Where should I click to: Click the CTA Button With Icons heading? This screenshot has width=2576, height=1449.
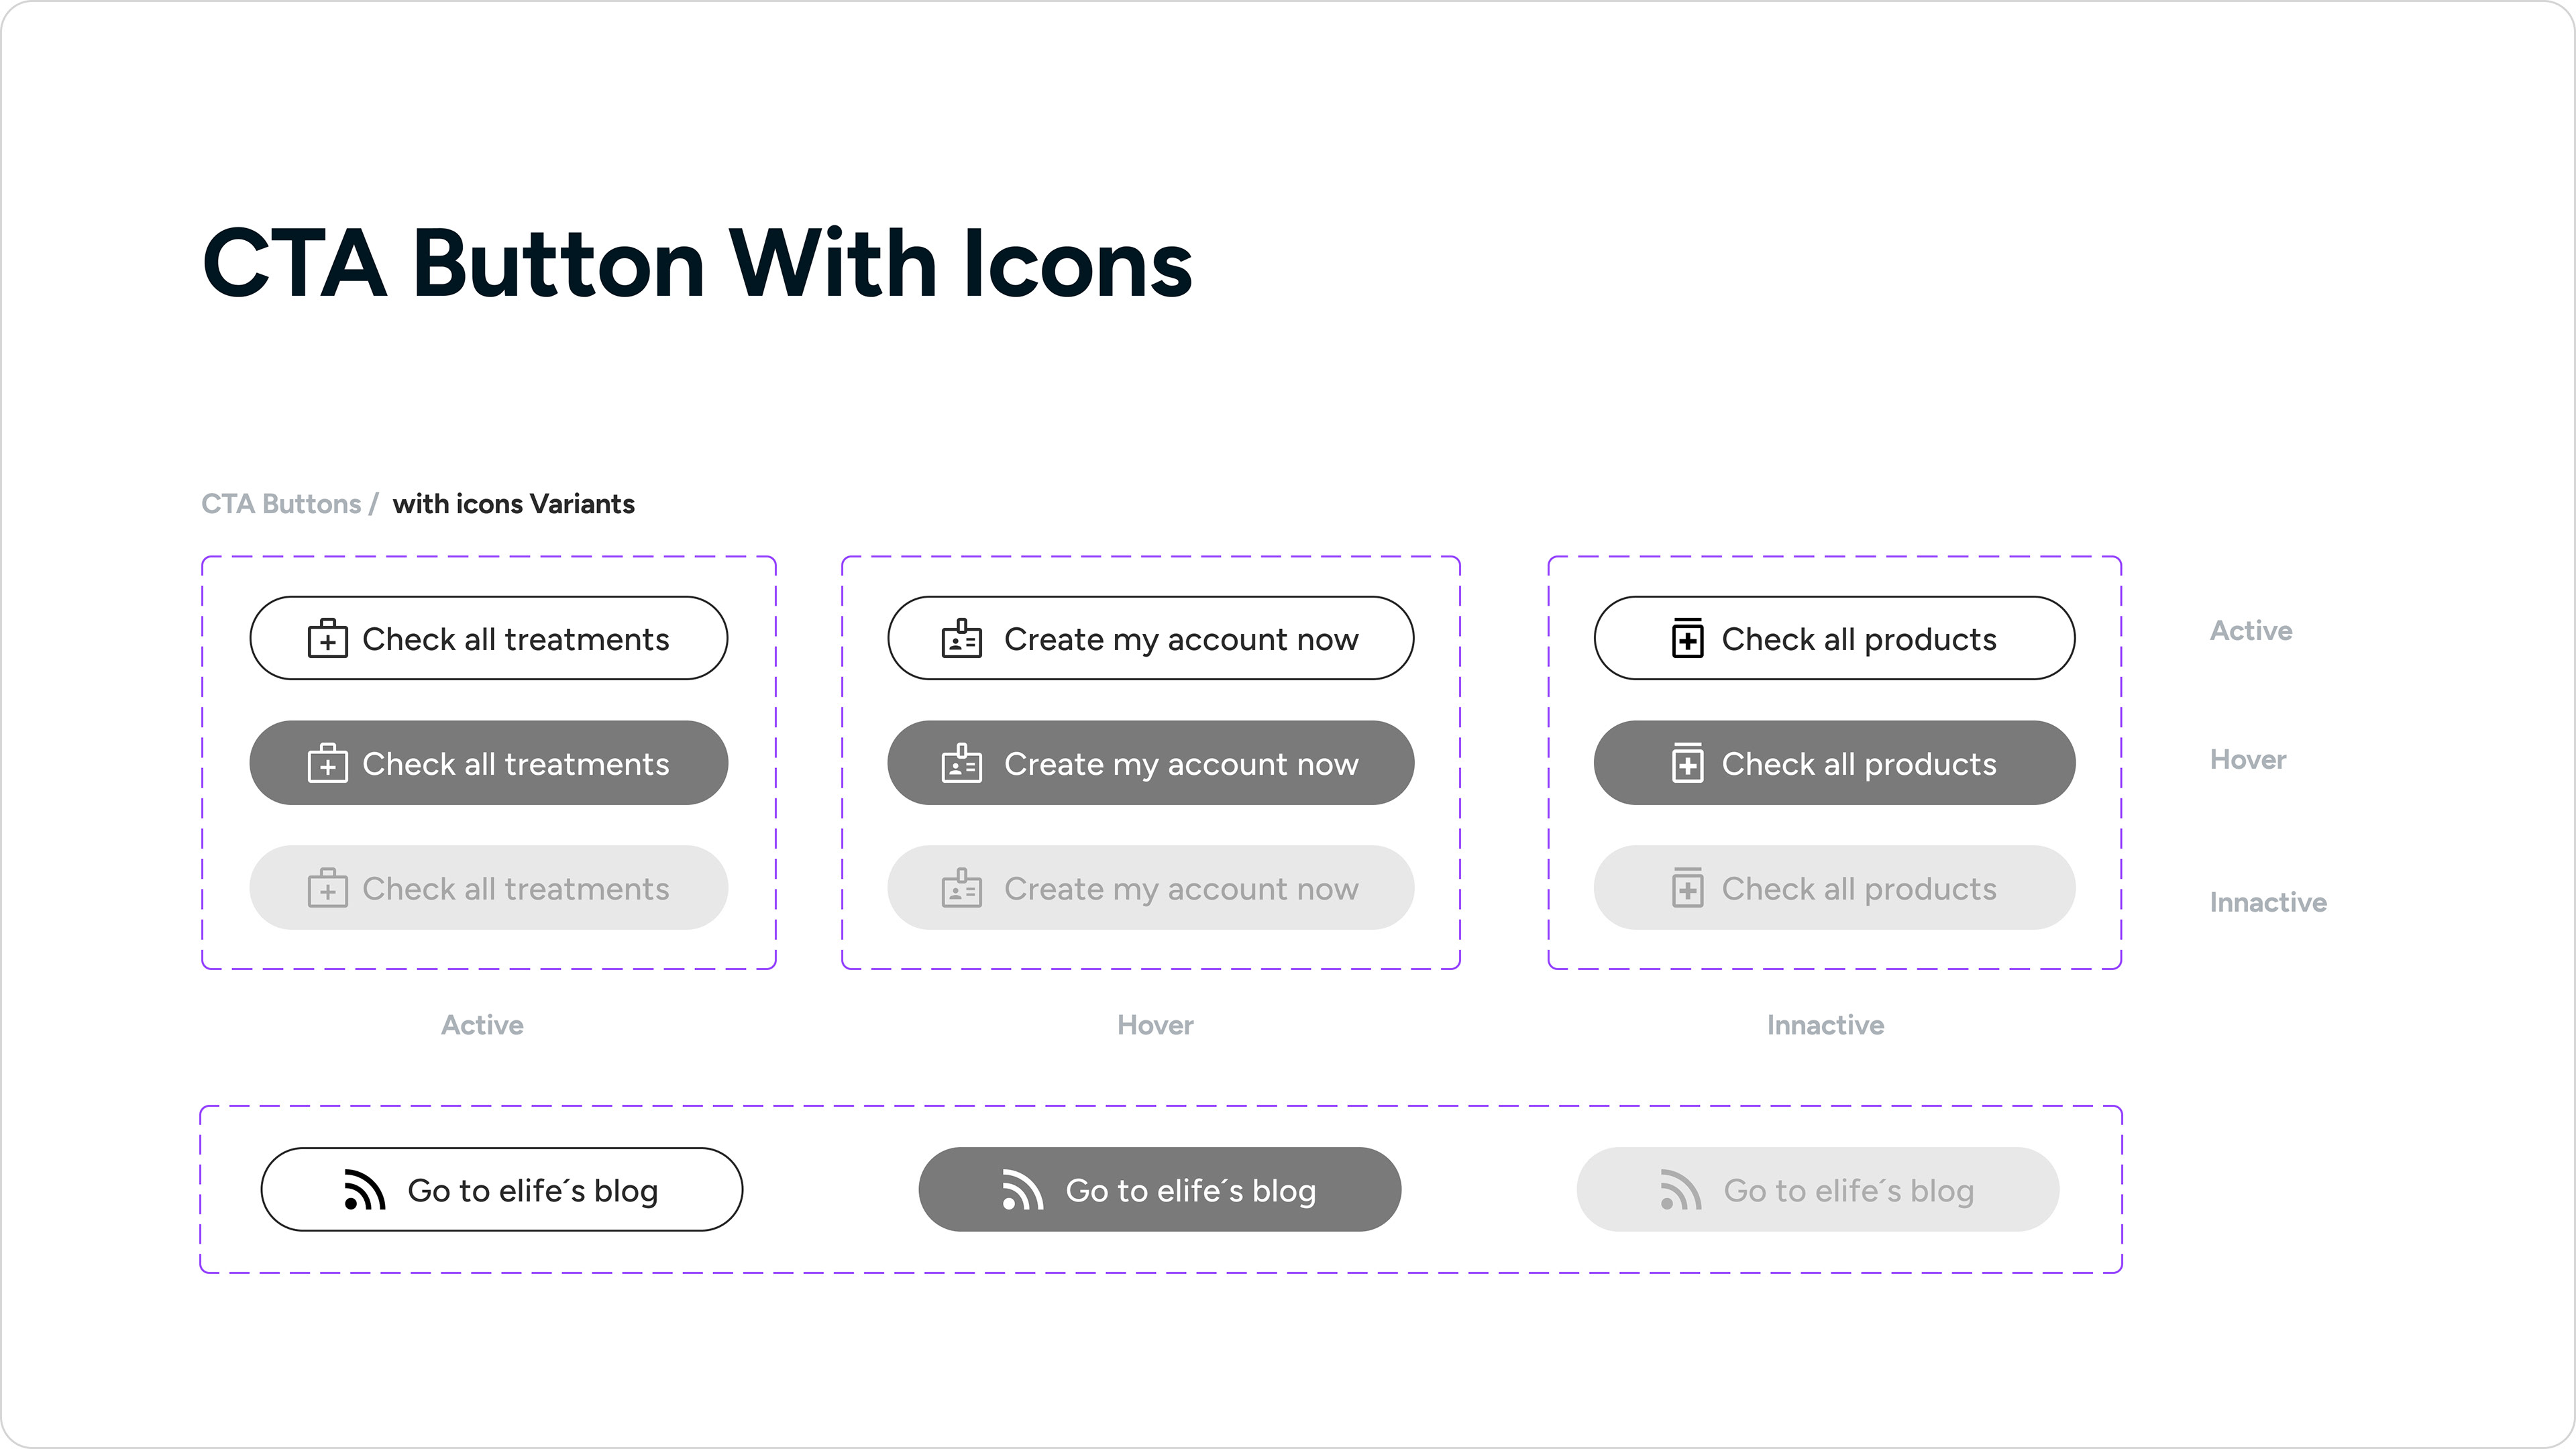pos(697,264)
